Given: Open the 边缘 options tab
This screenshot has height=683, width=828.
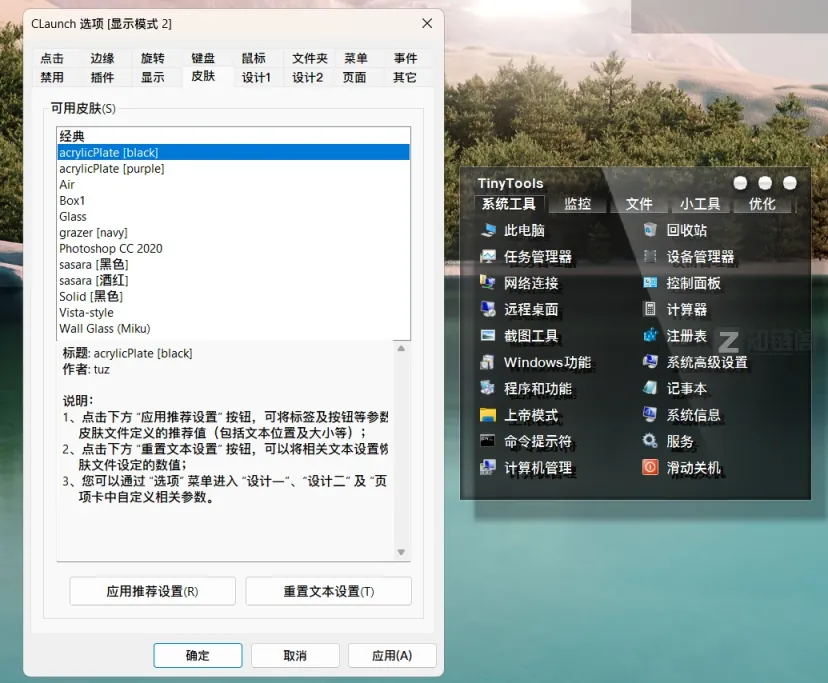Looking at the screenshot, I should coord(102,58).
